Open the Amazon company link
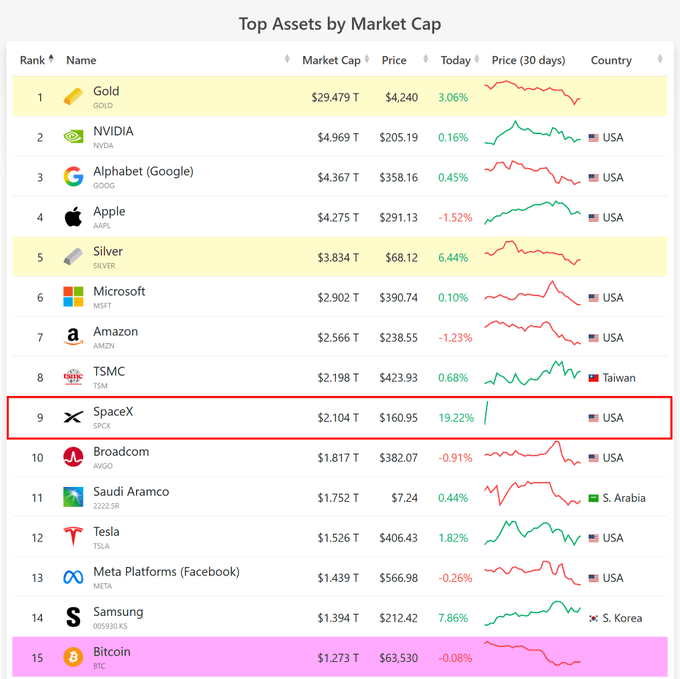 pos(116,331)
